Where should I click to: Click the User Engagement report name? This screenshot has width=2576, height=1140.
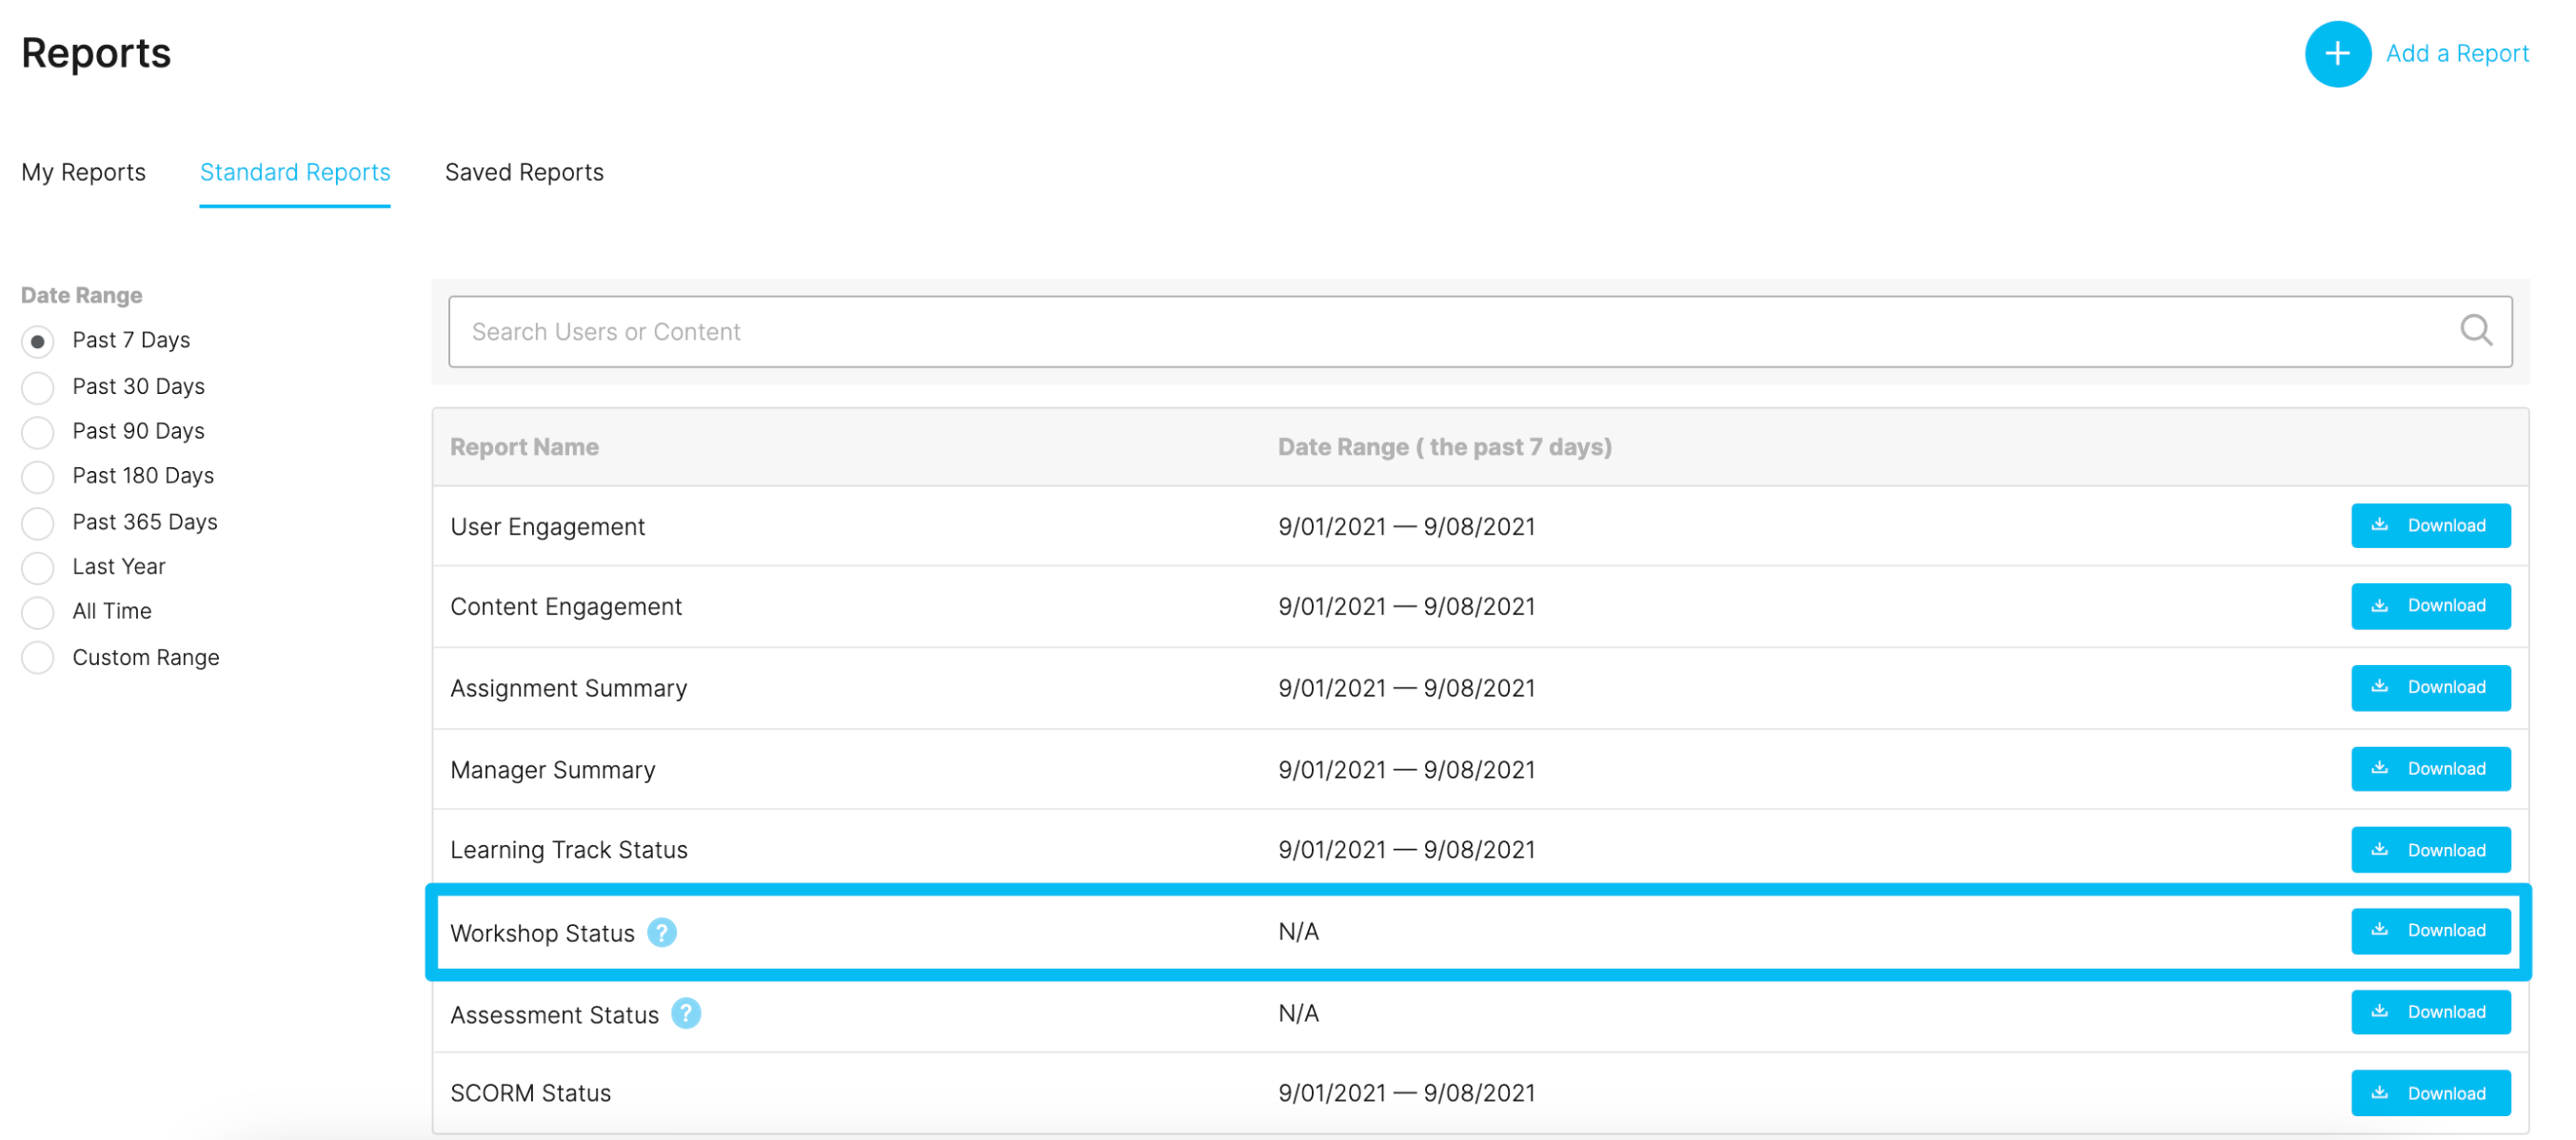(547, 527)
